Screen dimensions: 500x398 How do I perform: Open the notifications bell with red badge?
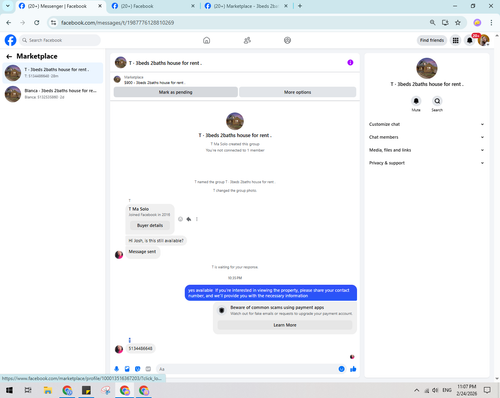point(469,40)
